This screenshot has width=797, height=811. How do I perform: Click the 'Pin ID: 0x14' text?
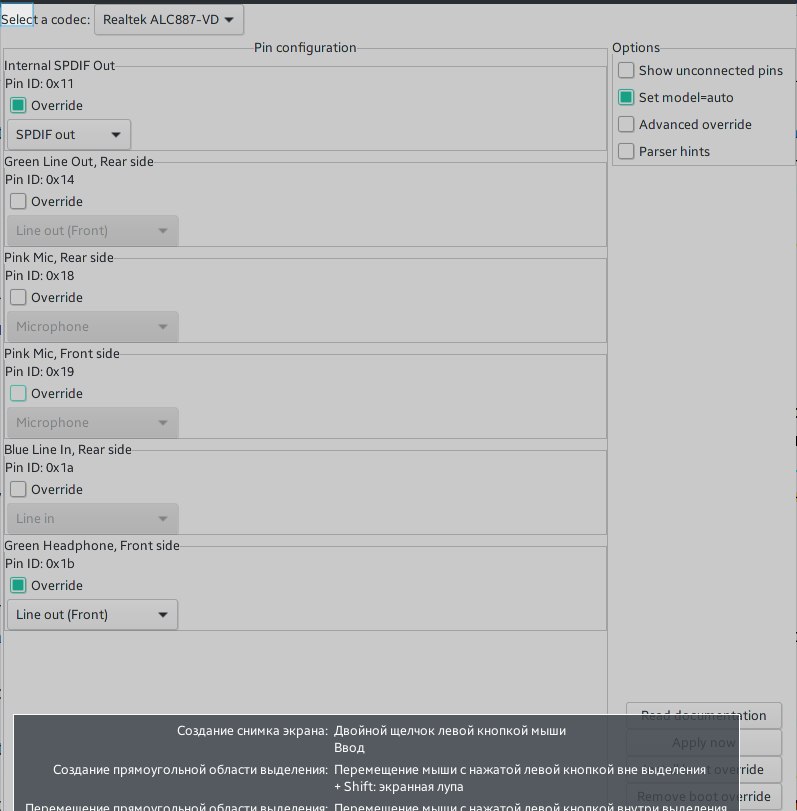(x=39, y=179)
